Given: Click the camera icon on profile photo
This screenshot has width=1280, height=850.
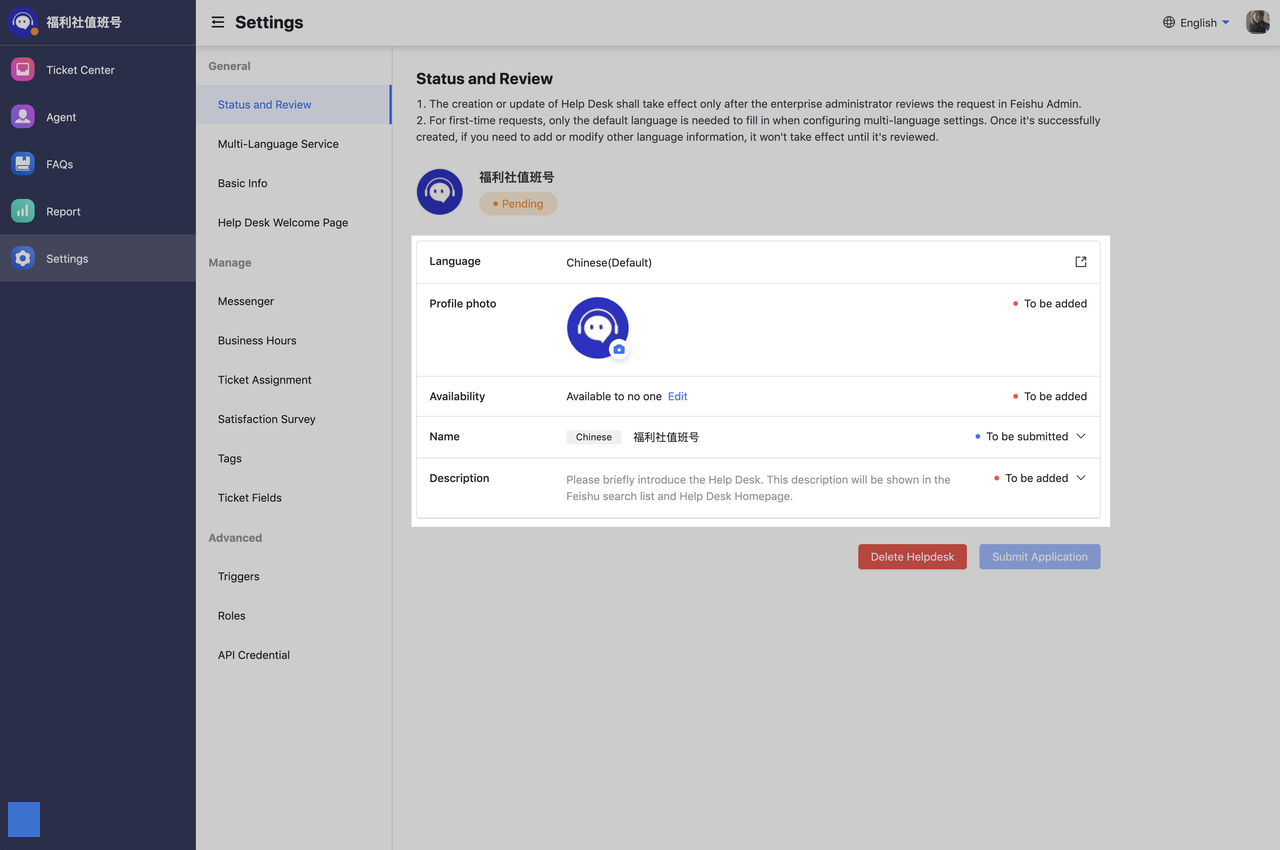Looking at the screenshot, I should (x=618, y=349).
